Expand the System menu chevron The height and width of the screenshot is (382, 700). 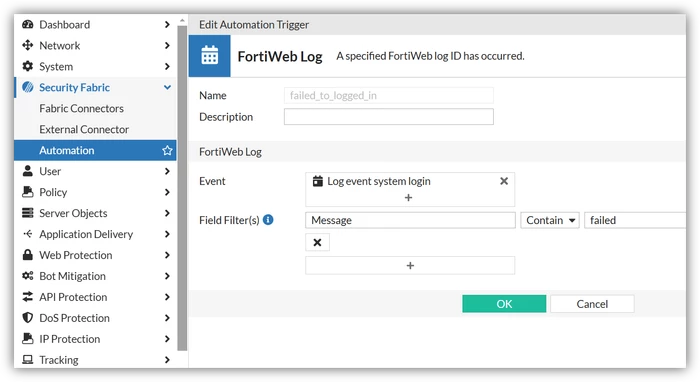pos(167,66)
